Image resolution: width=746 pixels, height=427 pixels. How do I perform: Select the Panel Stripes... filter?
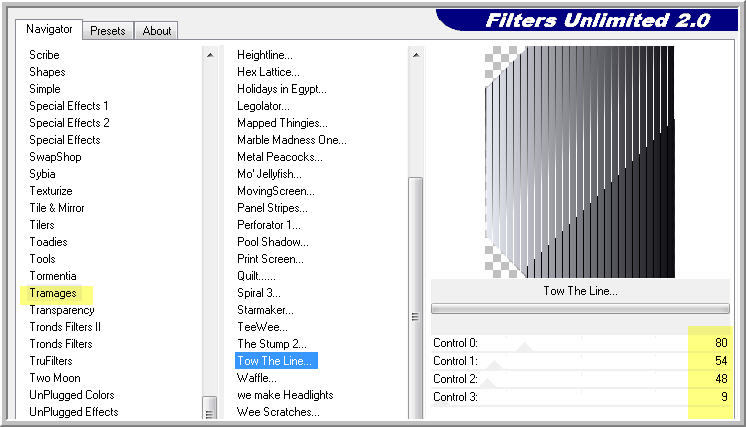272,208
